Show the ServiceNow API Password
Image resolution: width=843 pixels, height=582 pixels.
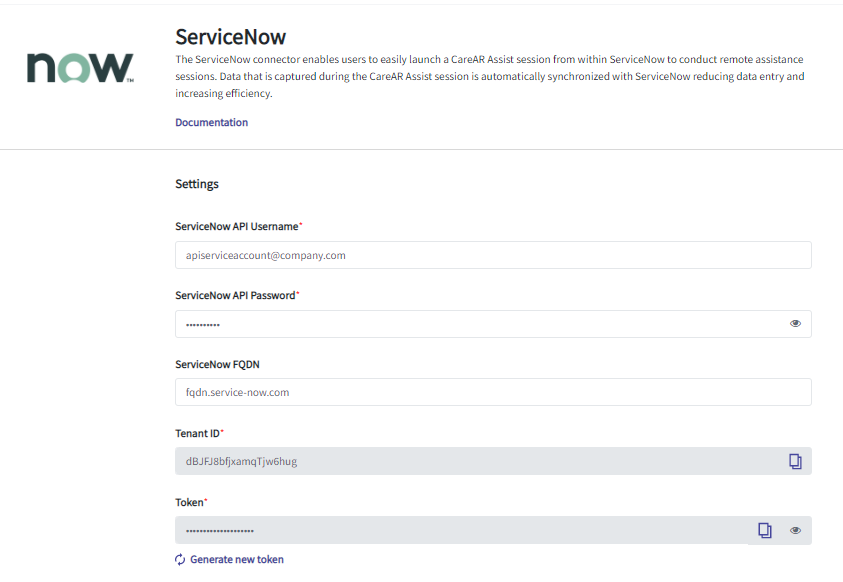(795, 324)
